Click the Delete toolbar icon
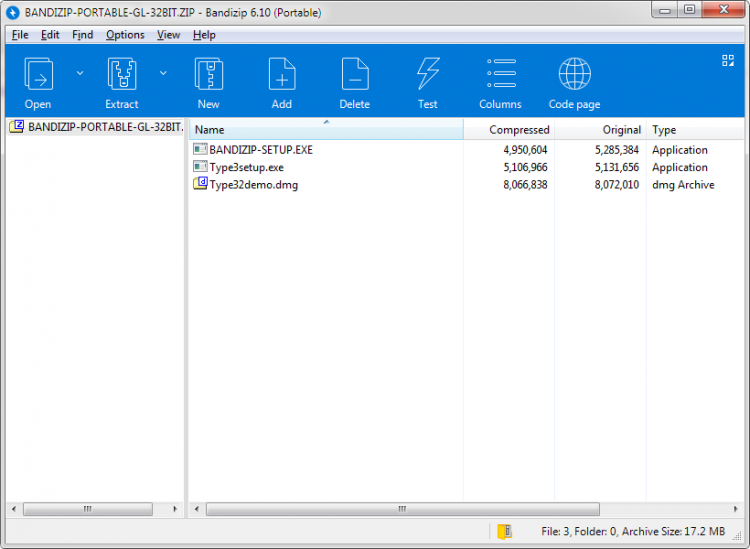 [355, 74]
